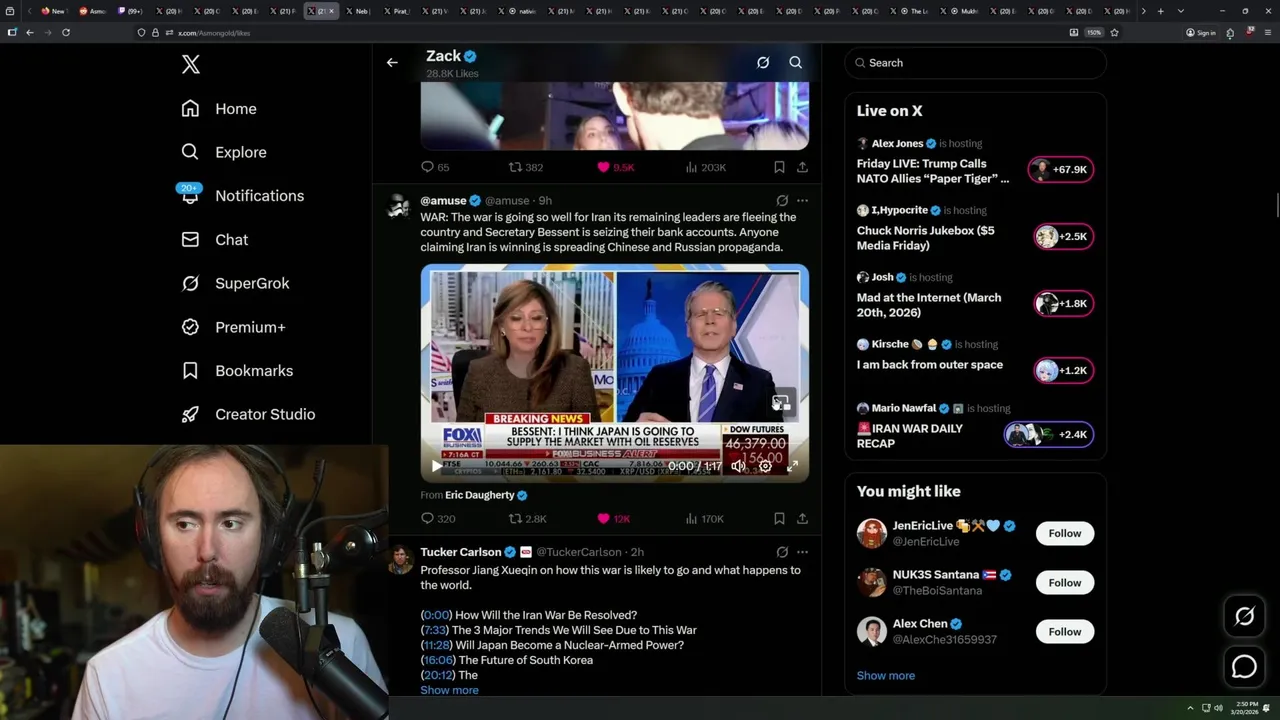View analytics for 170K views post

(705, 519)
